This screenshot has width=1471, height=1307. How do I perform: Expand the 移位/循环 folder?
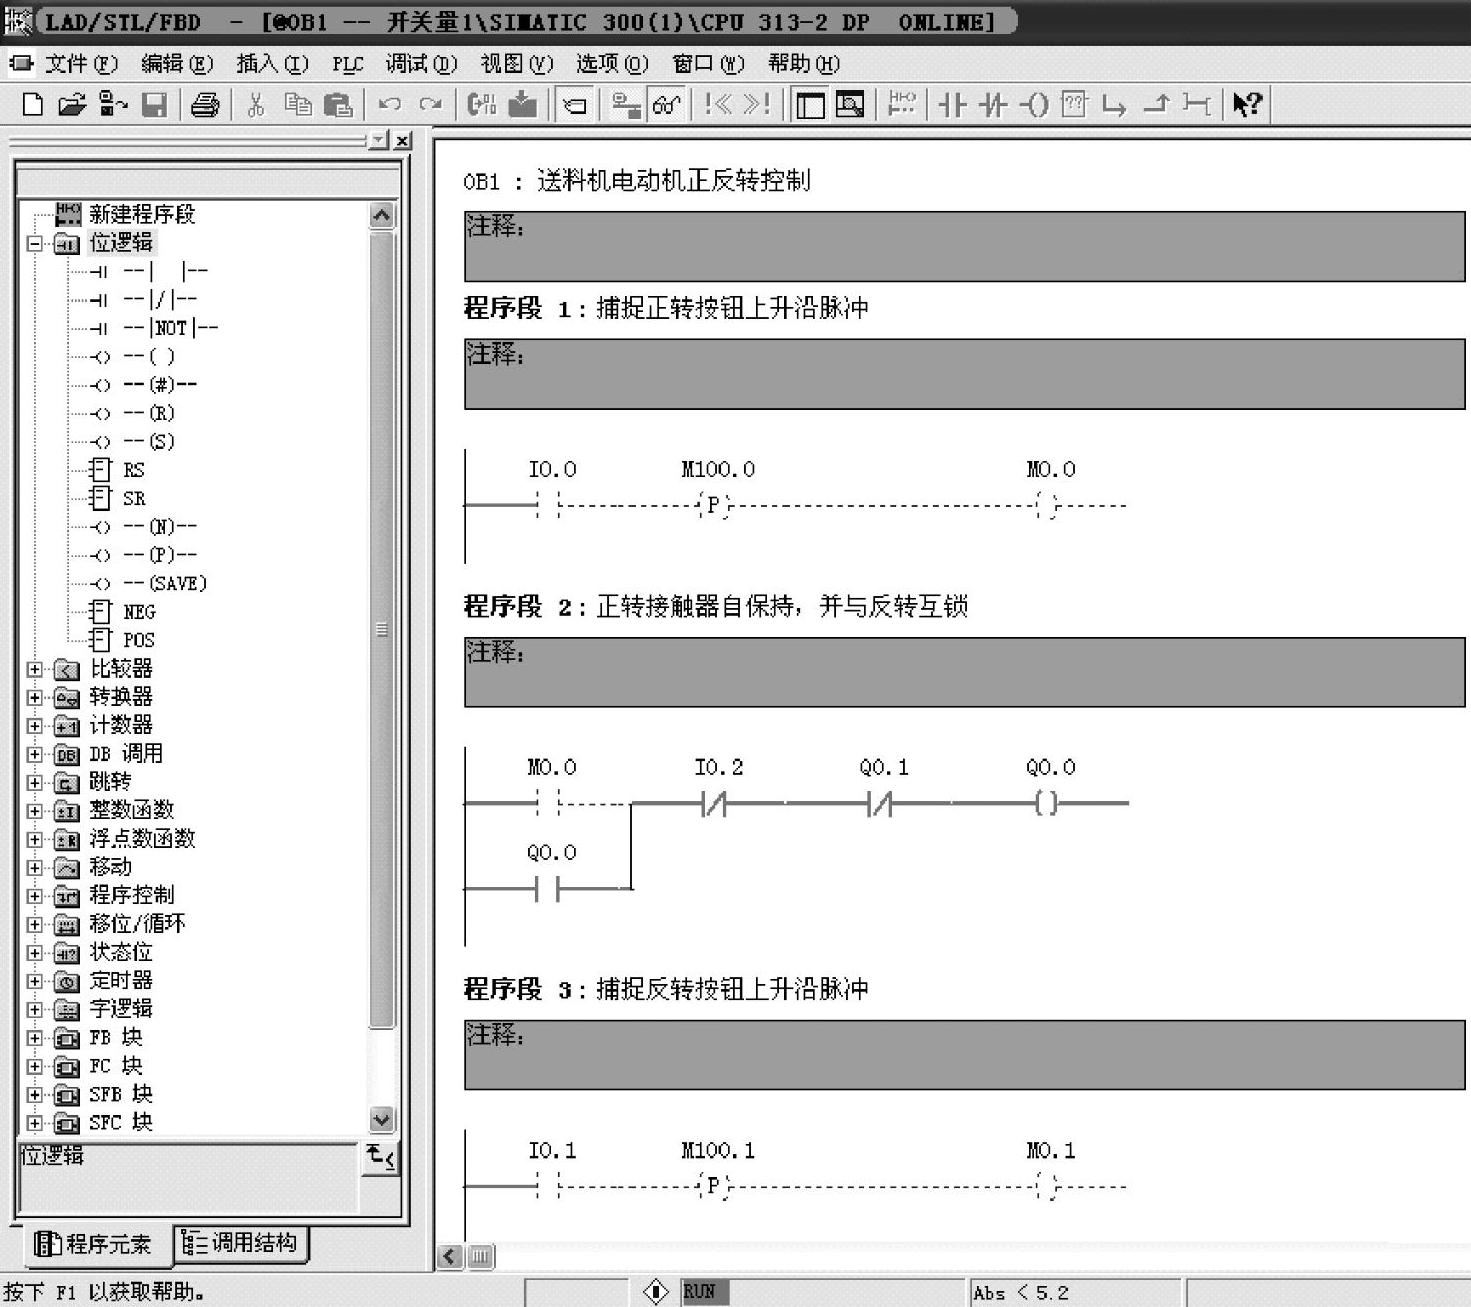point(35,924)
